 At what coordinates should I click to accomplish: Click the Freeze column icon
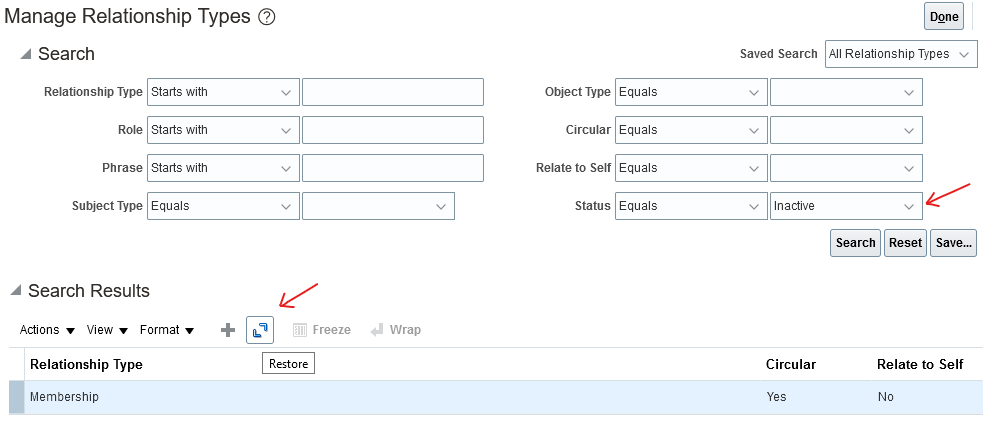click(321, 330)
